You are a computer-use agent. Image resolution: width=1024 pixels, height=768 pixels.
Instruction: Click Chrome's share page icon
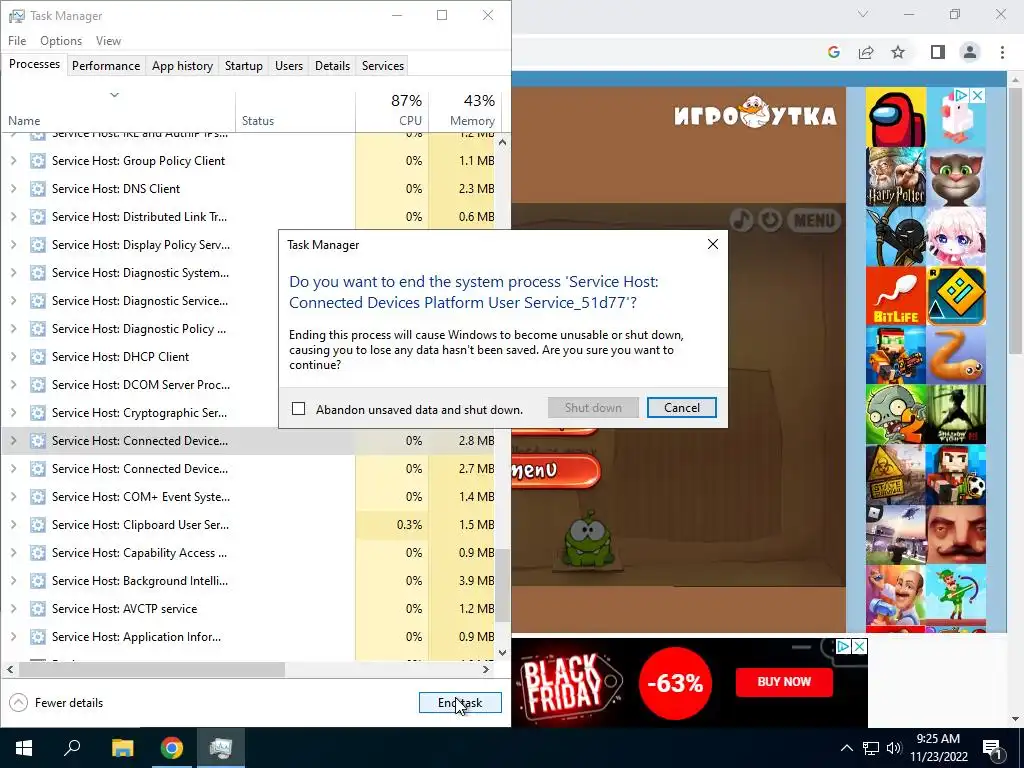(866, 52)
